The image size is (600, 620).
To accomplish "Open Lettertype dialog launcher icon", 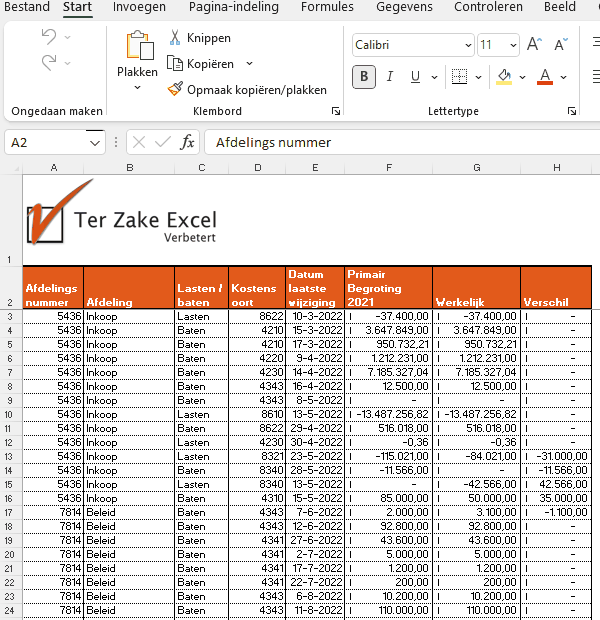I will pos(572,111).
